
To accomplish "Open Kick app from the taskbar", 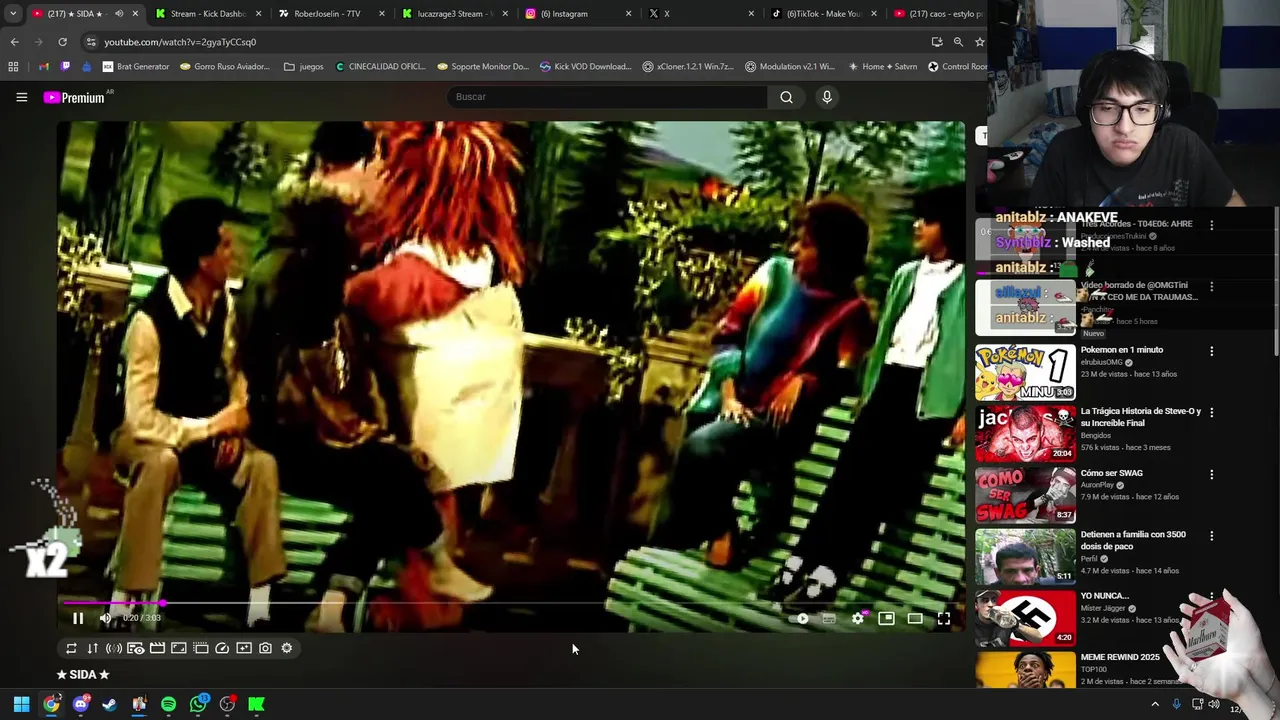I will pos(256,704).
